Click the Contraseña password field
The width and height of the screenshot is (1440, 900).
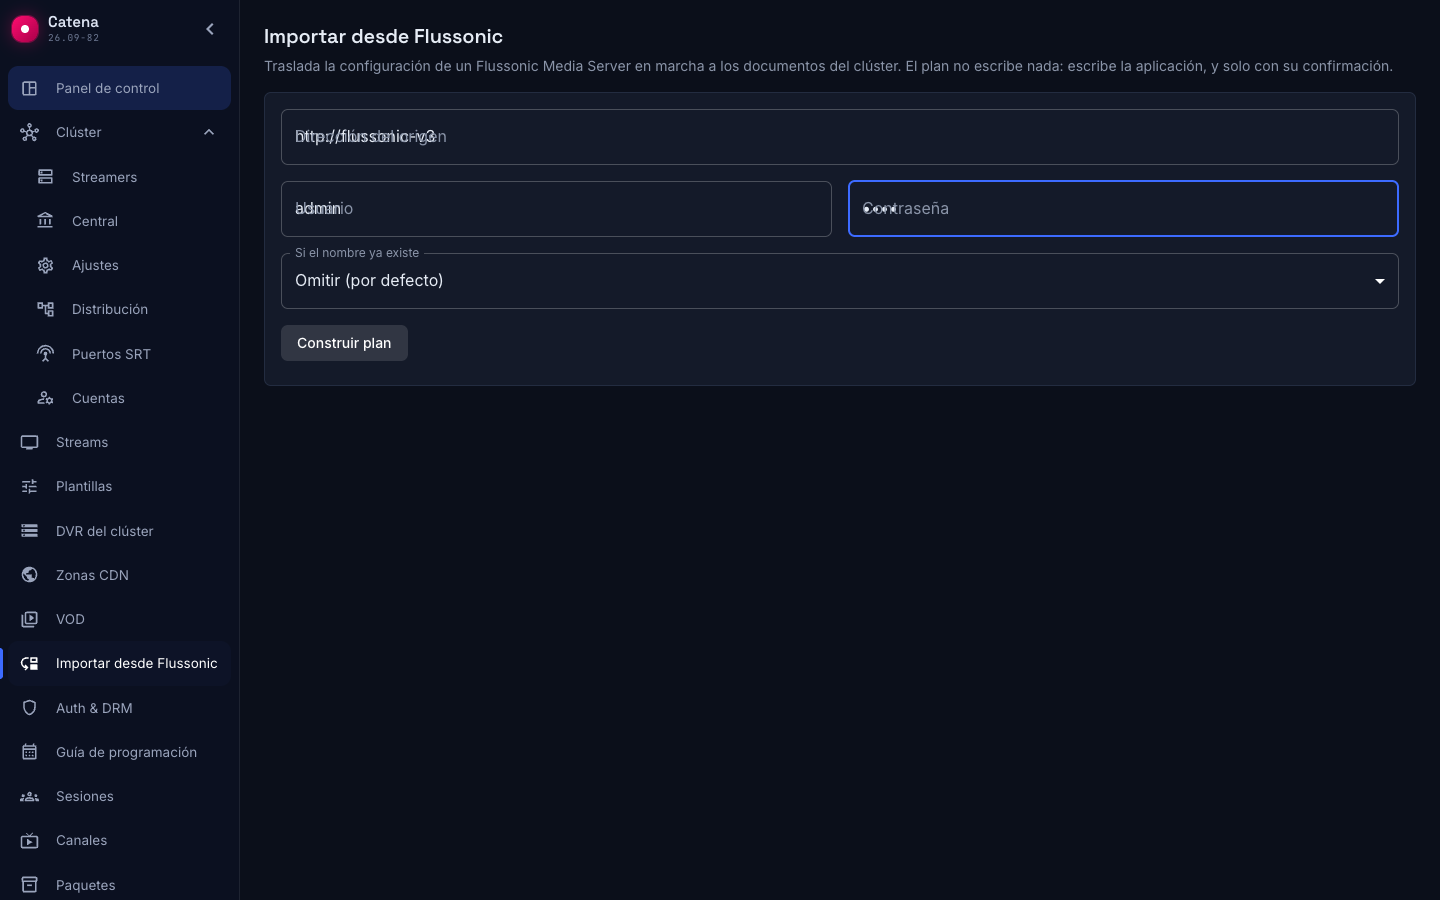1123,209
